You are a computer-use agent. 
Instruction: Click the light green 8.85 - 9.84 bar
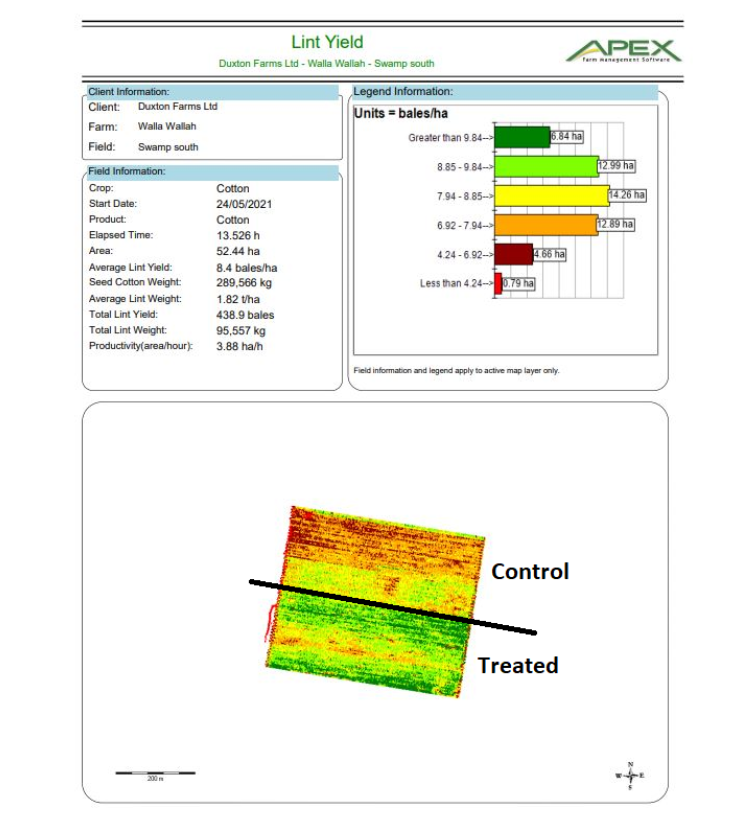[x=546, y=166]
